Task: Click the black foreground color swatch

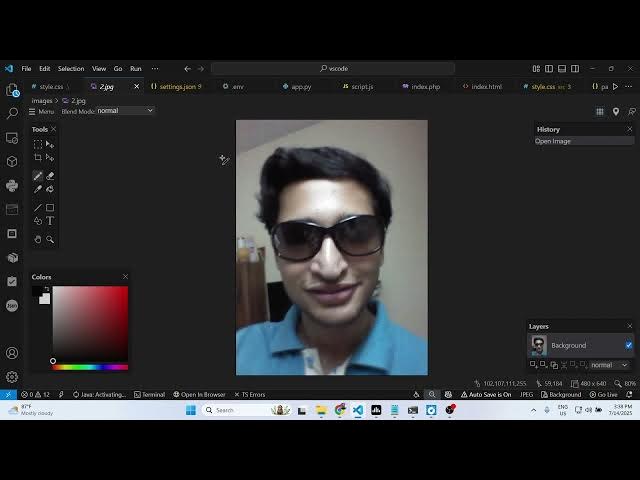Action: click(37, 291)
